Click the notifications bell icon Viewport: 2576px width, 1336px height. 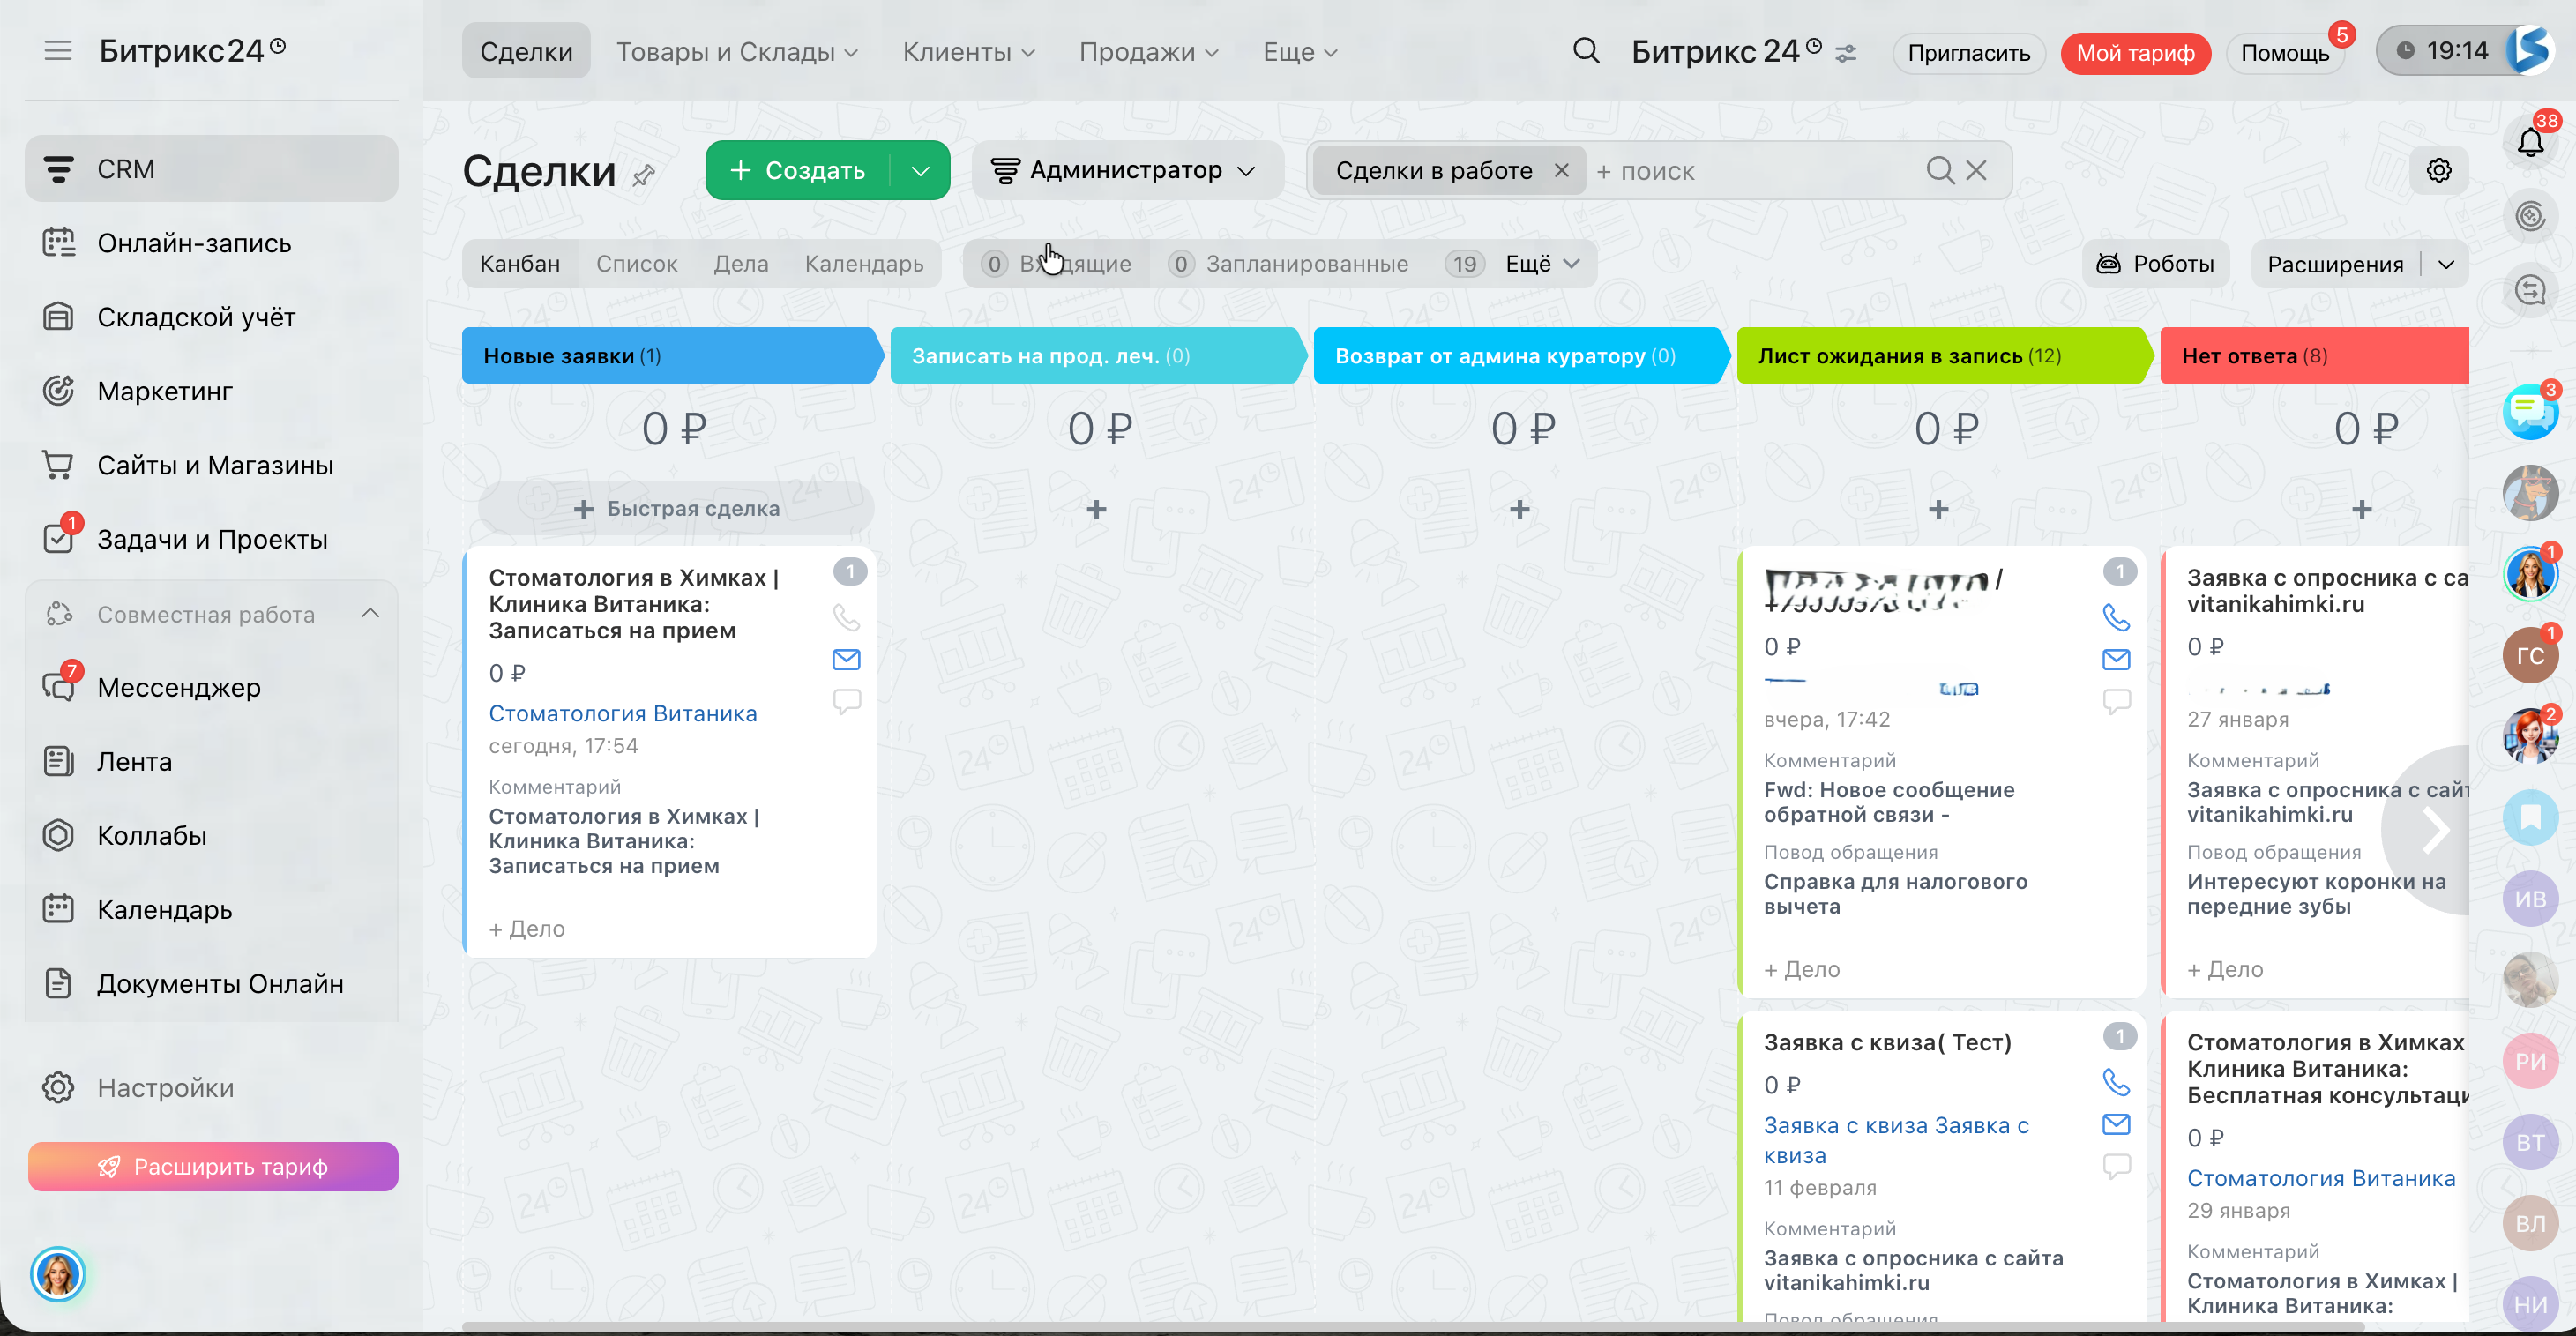[x=2529, y=143]
